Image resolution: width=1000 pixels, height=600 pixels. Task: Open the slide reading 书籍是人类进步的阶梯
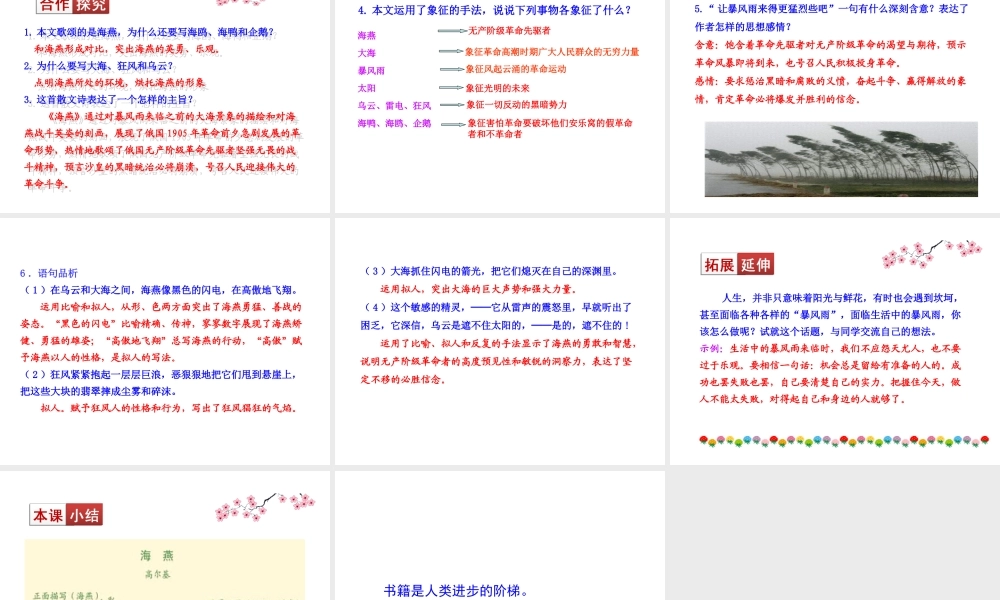click(499, 536)
